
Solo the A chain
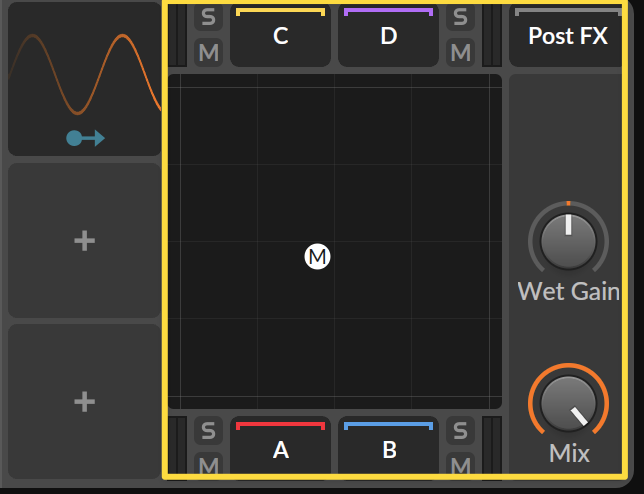point(208,431)
